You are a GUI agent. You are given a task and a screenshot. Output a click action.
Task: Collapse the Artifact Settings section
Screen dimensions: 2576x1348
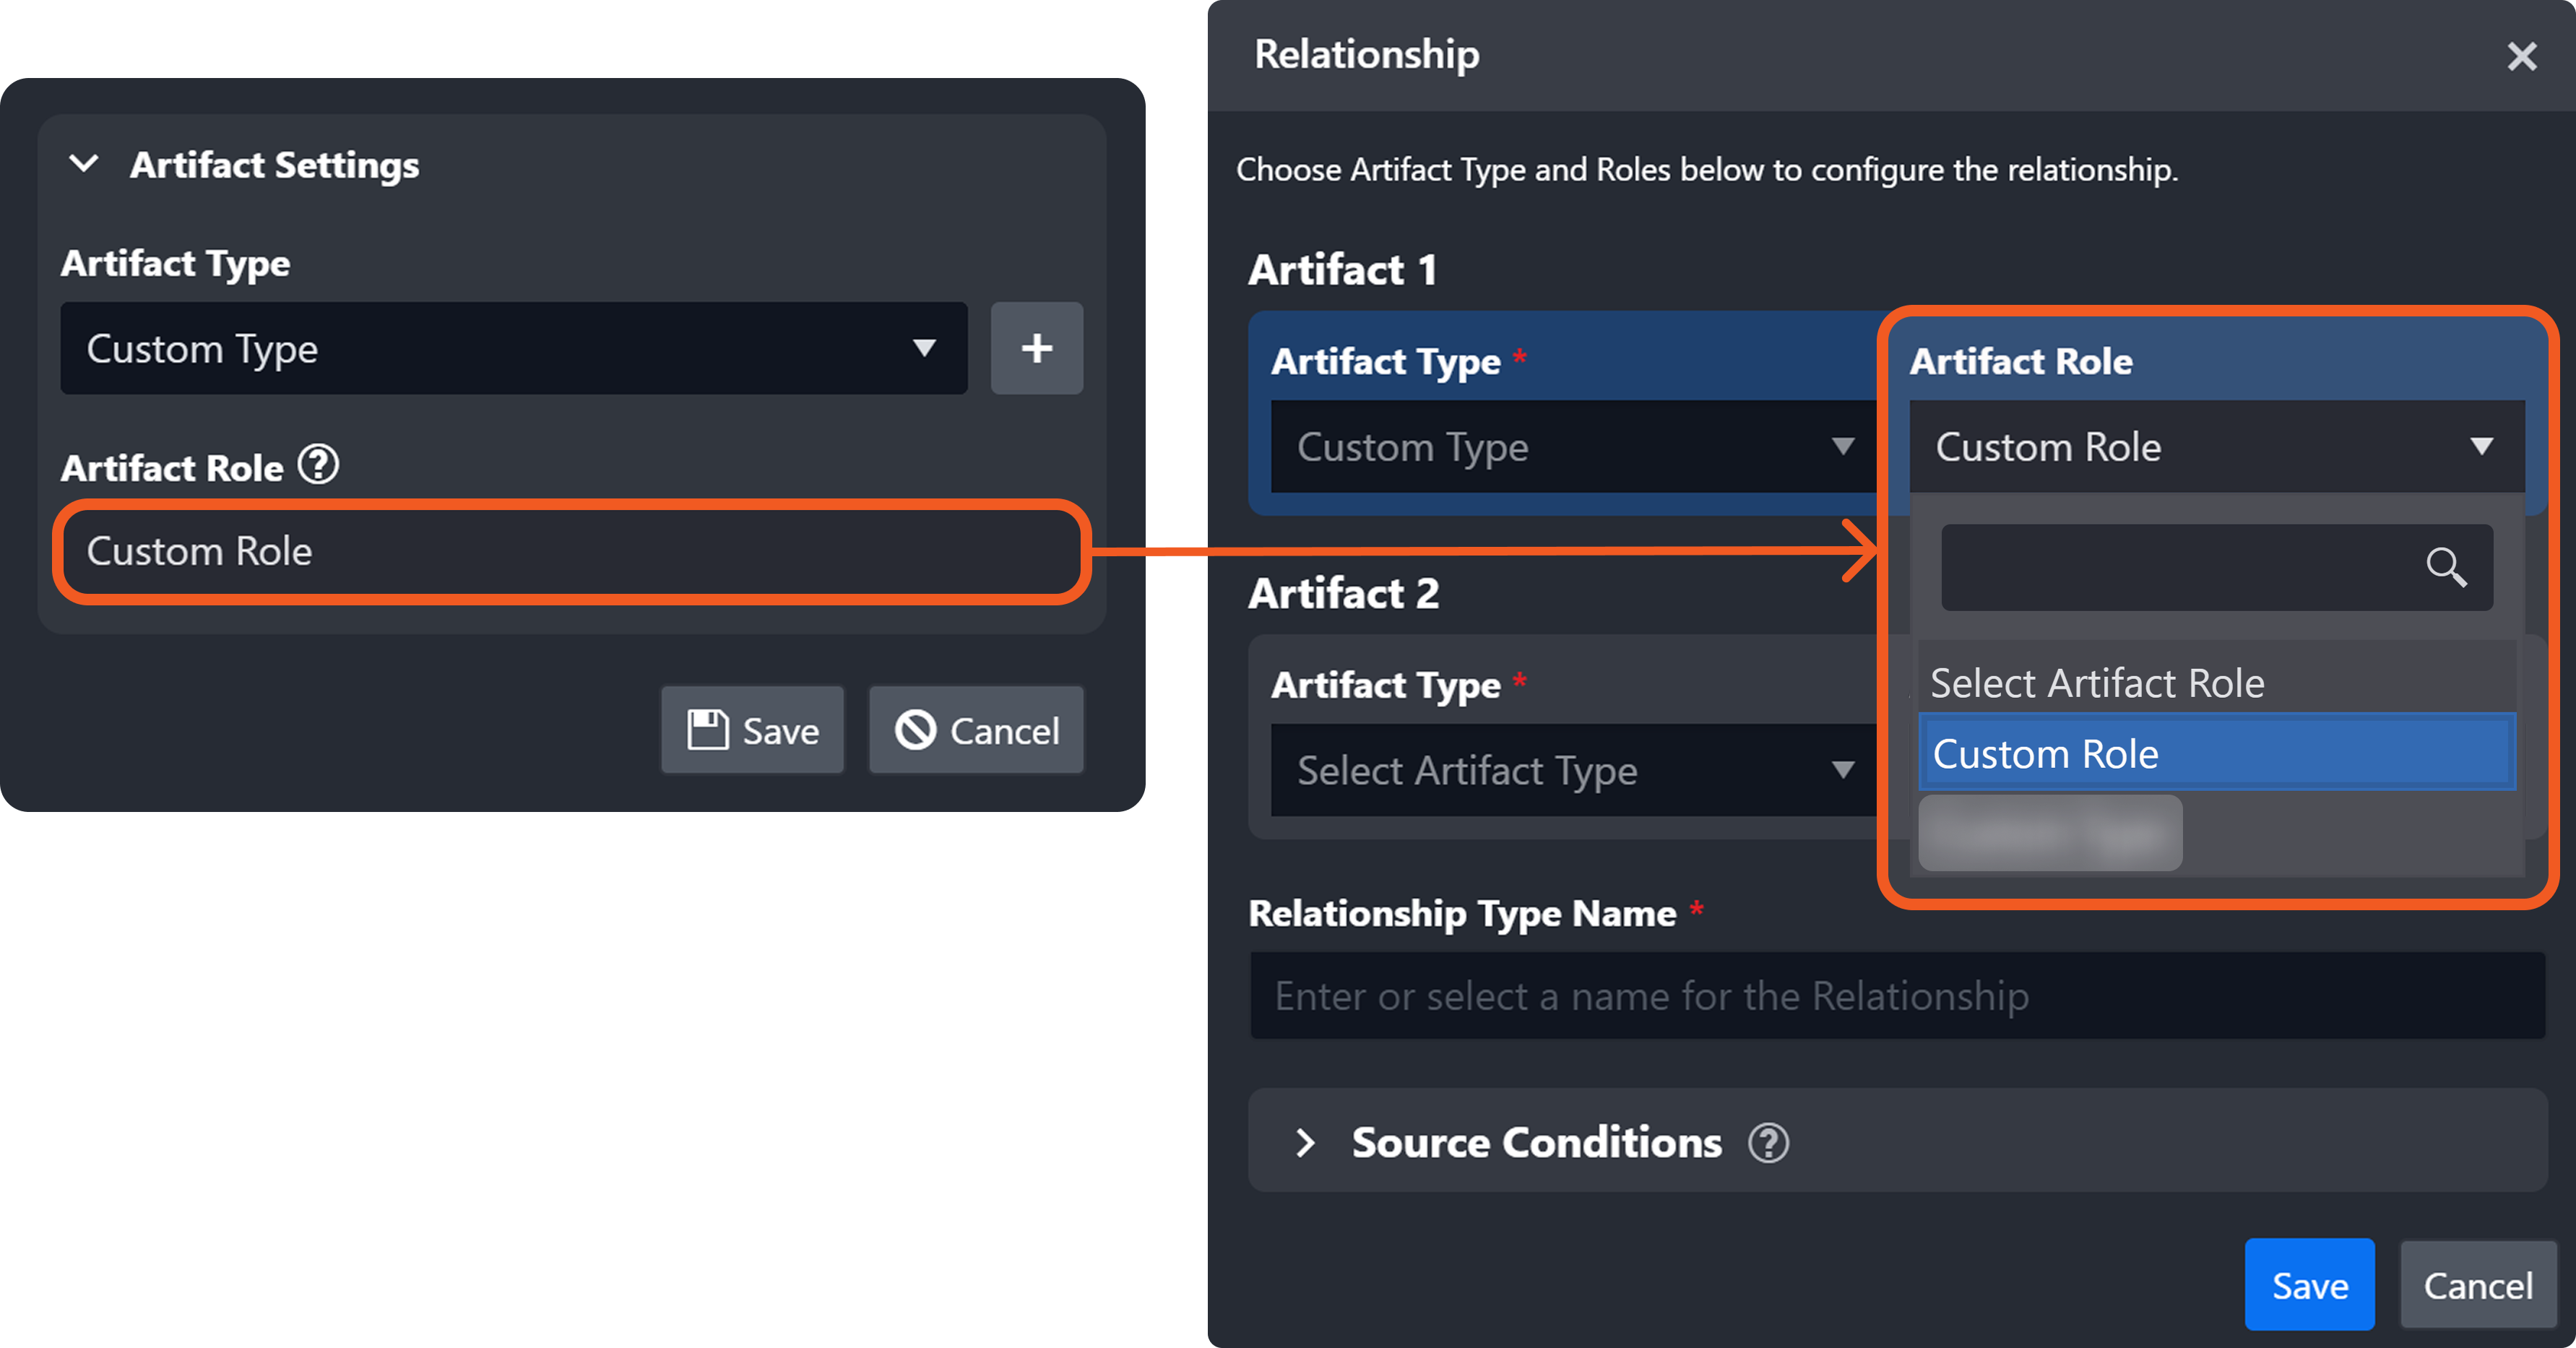[84, 164]
